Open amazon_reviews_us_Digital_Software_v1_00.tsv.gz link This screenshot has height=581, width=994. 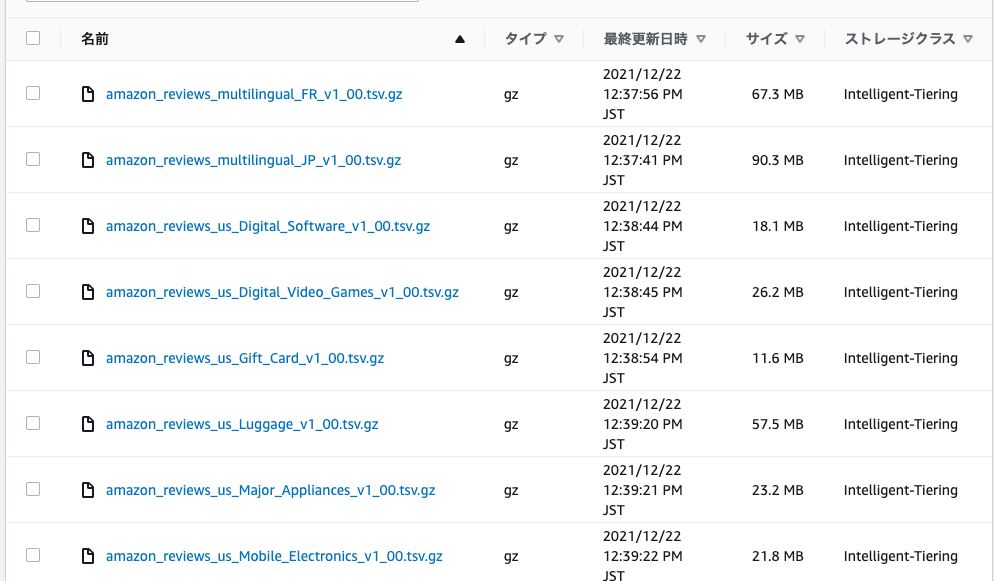pyautogui.click(x=268, y=226)
